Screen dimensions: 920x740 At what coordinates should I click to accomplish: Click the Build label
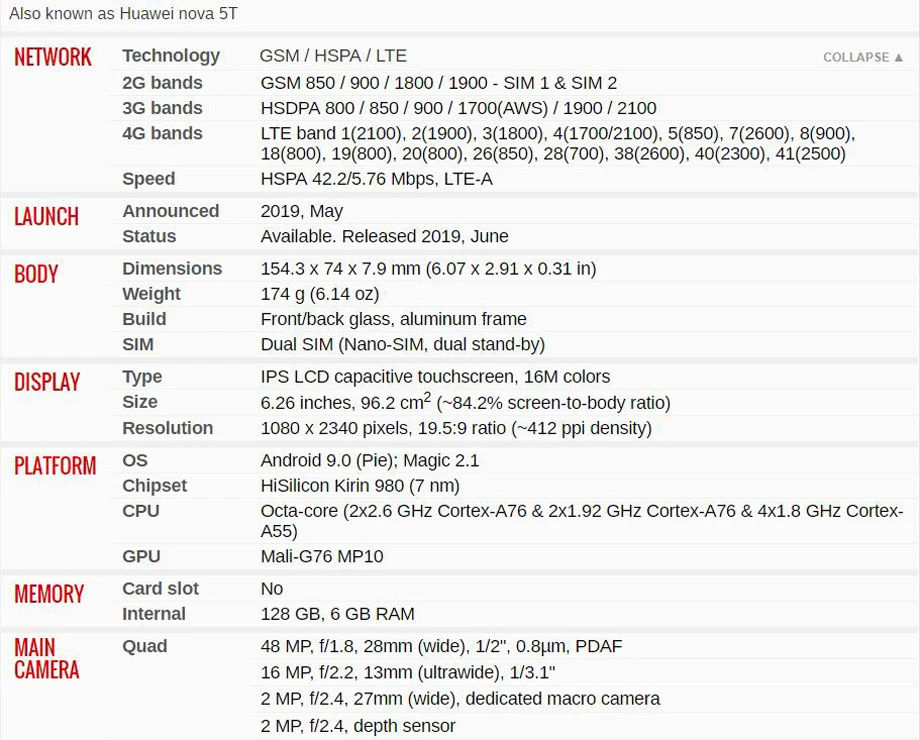[x=144, y=319]
